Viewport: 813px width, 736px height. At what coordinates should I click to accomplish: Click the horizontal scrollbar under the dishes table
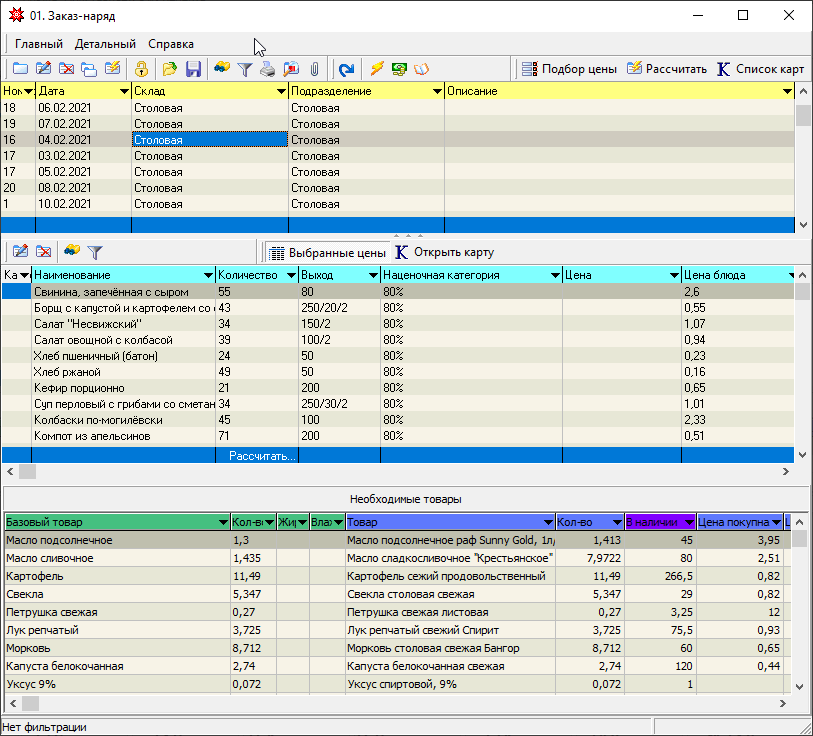pos(400,471)
